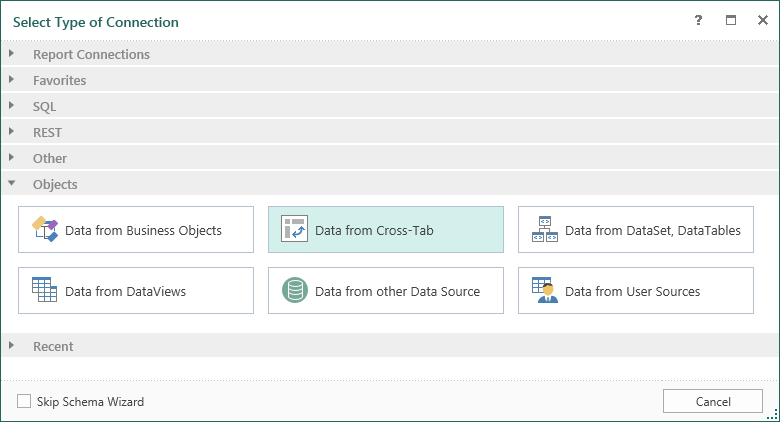Expand the Favorites category
Viewport: 780px width, 422px height.
tap(12, 80)
